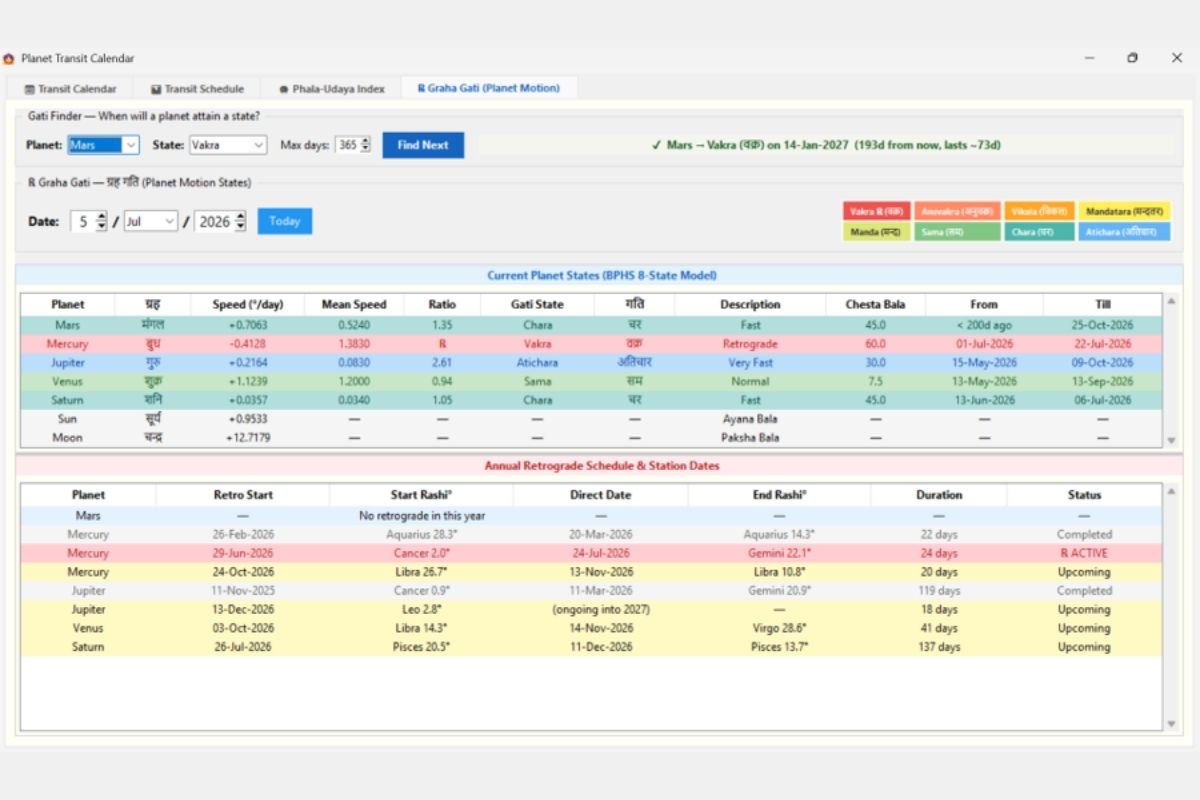This screenshot has width=1200, height=800.
Task: Open the Planet dropdown showing Mars
Action: pos(103,145)
